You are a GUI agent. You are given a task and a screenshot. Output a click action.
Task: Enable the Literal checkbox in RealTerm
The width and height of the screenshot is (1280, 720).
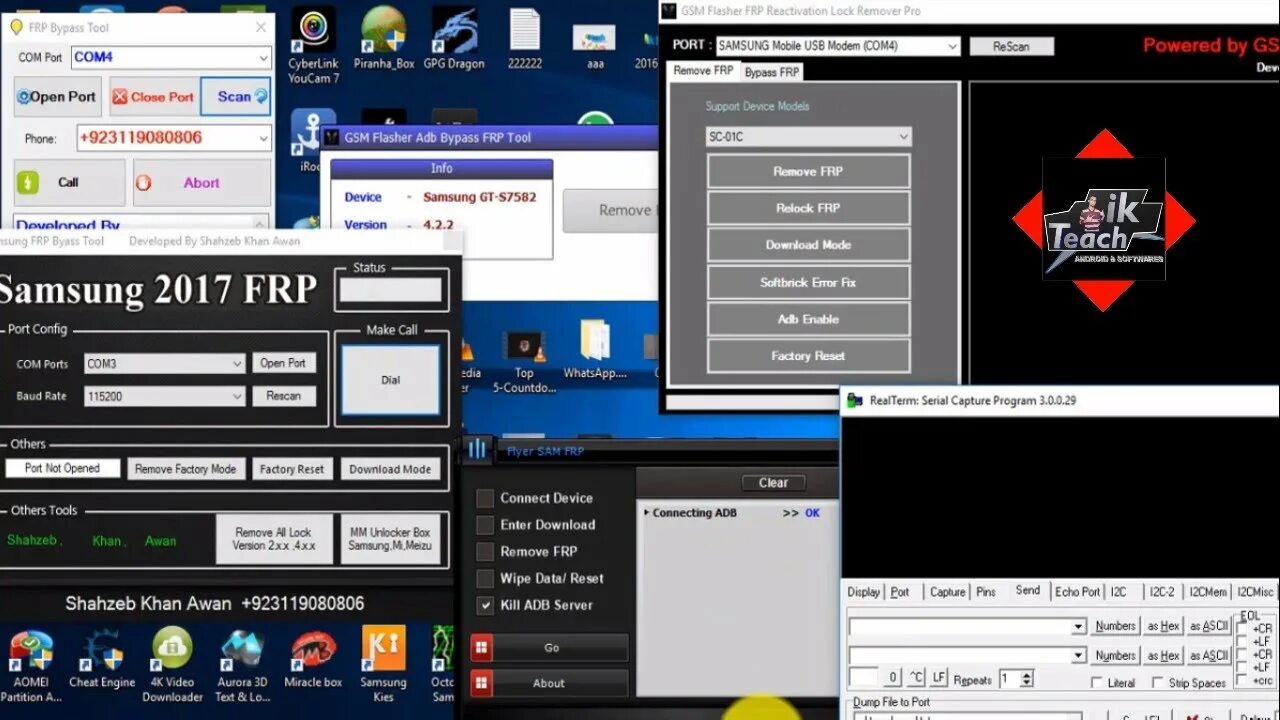(x=1096, y=683)
